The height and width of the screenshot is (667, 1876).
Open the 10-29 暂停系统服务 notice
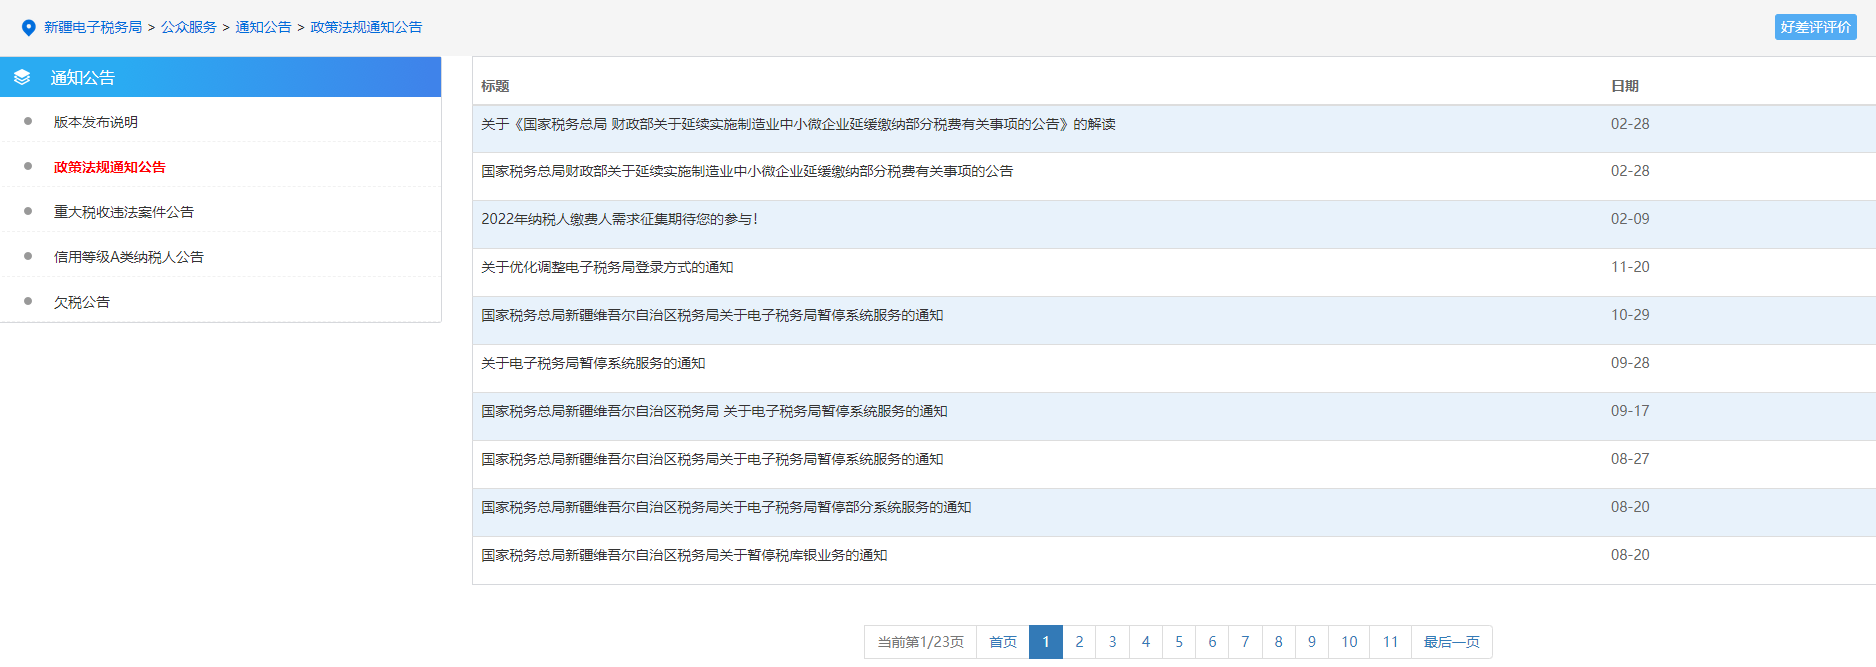(712, 315)
